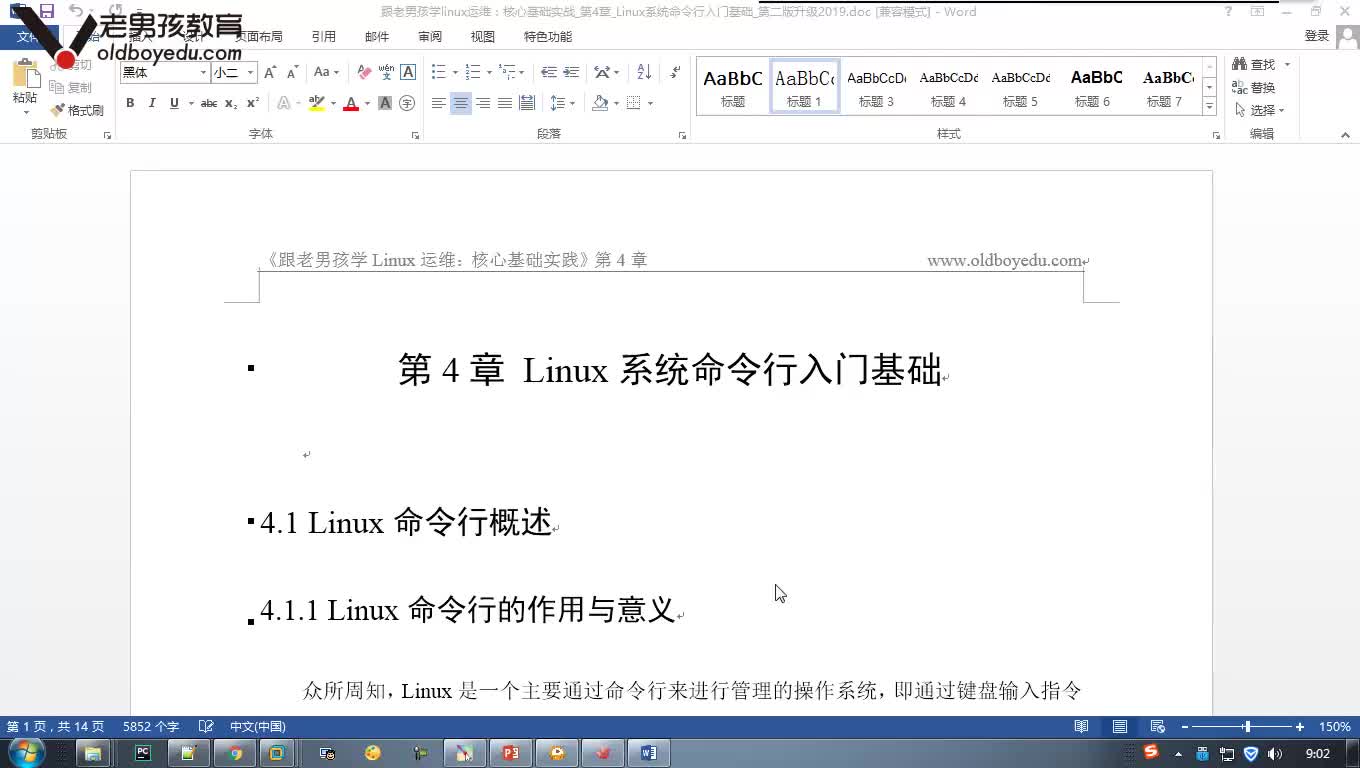The height and width of the screenshot is (768, 1360).
Task: Open the font name dropdown (黑体)
Action: click(x=203, y=72)
